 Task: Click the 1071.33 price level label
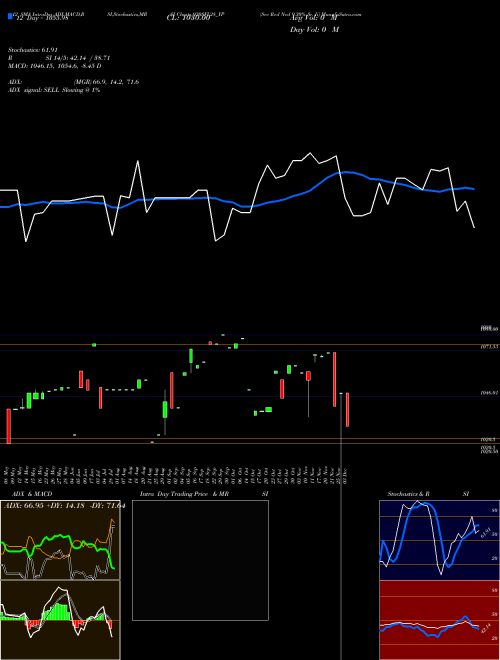click(x=489, y=347)
